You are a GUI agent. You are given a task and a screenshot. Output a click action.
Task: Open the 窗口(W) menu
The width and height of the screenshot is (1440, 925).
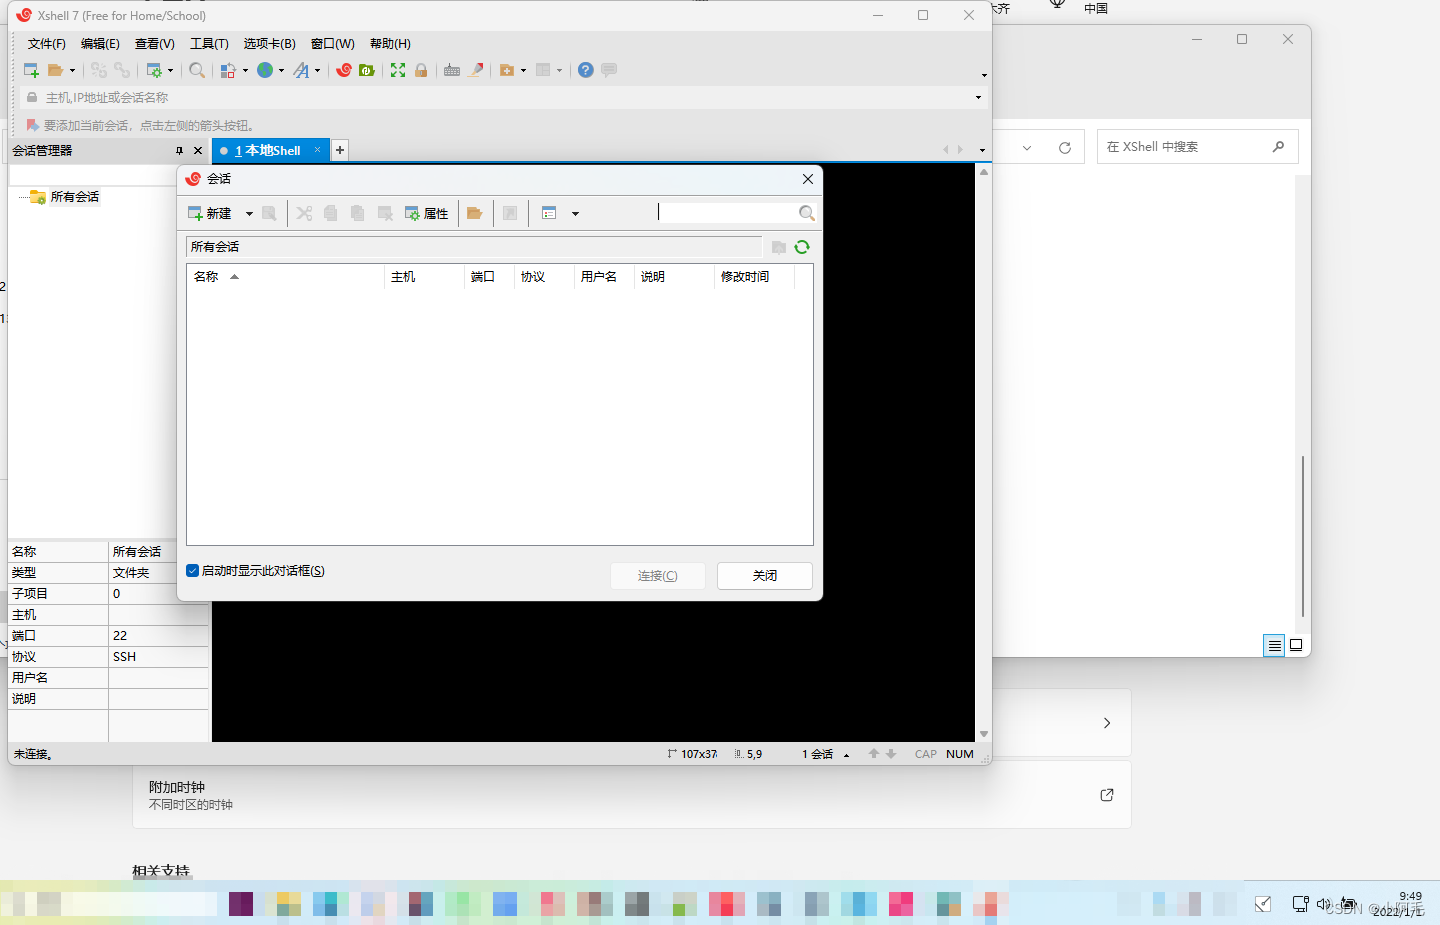(x=333, y=44)
